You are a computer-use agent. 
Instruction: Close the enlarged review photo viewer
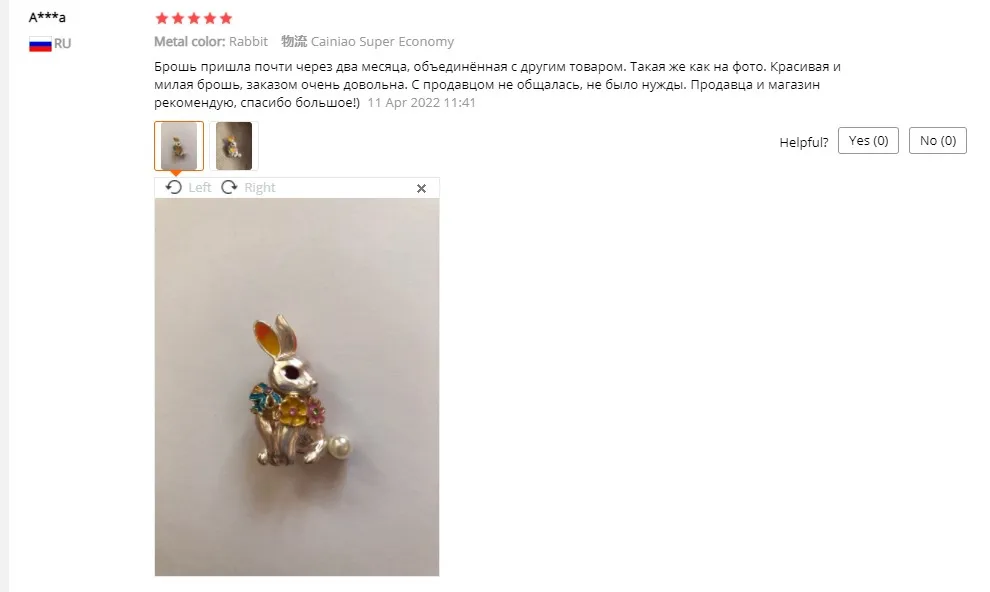click(421, 188)
